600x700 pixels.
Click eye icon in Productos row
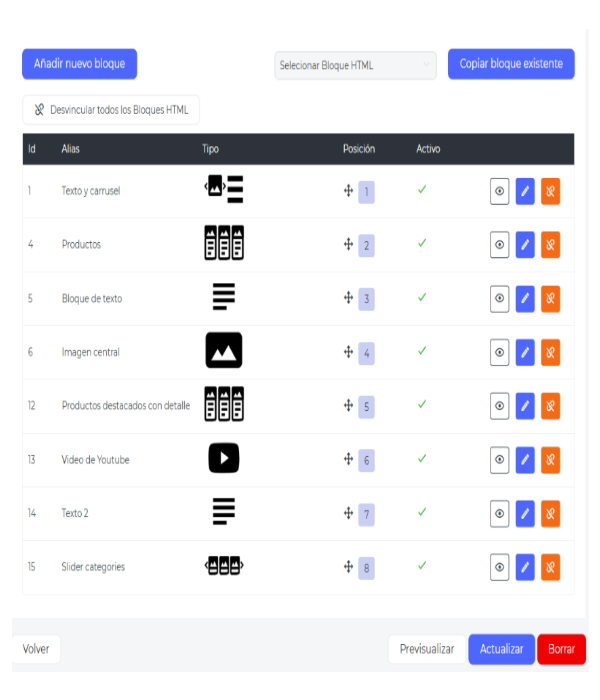(500, 245)
